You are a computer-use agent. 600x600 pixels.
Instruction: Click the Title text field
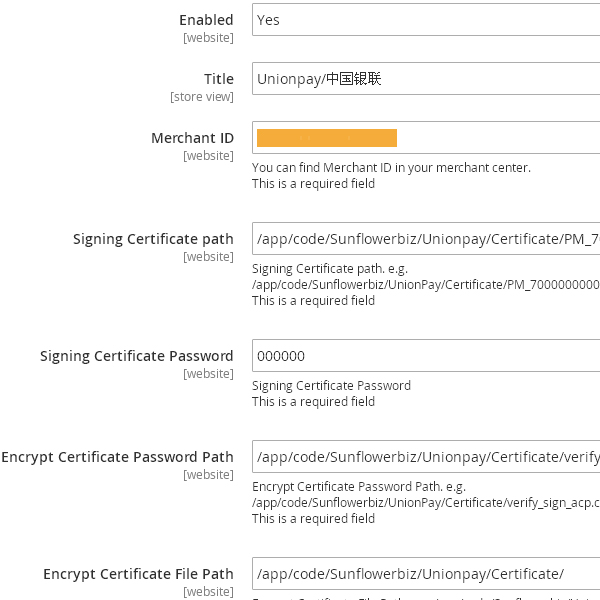(425, 79)
